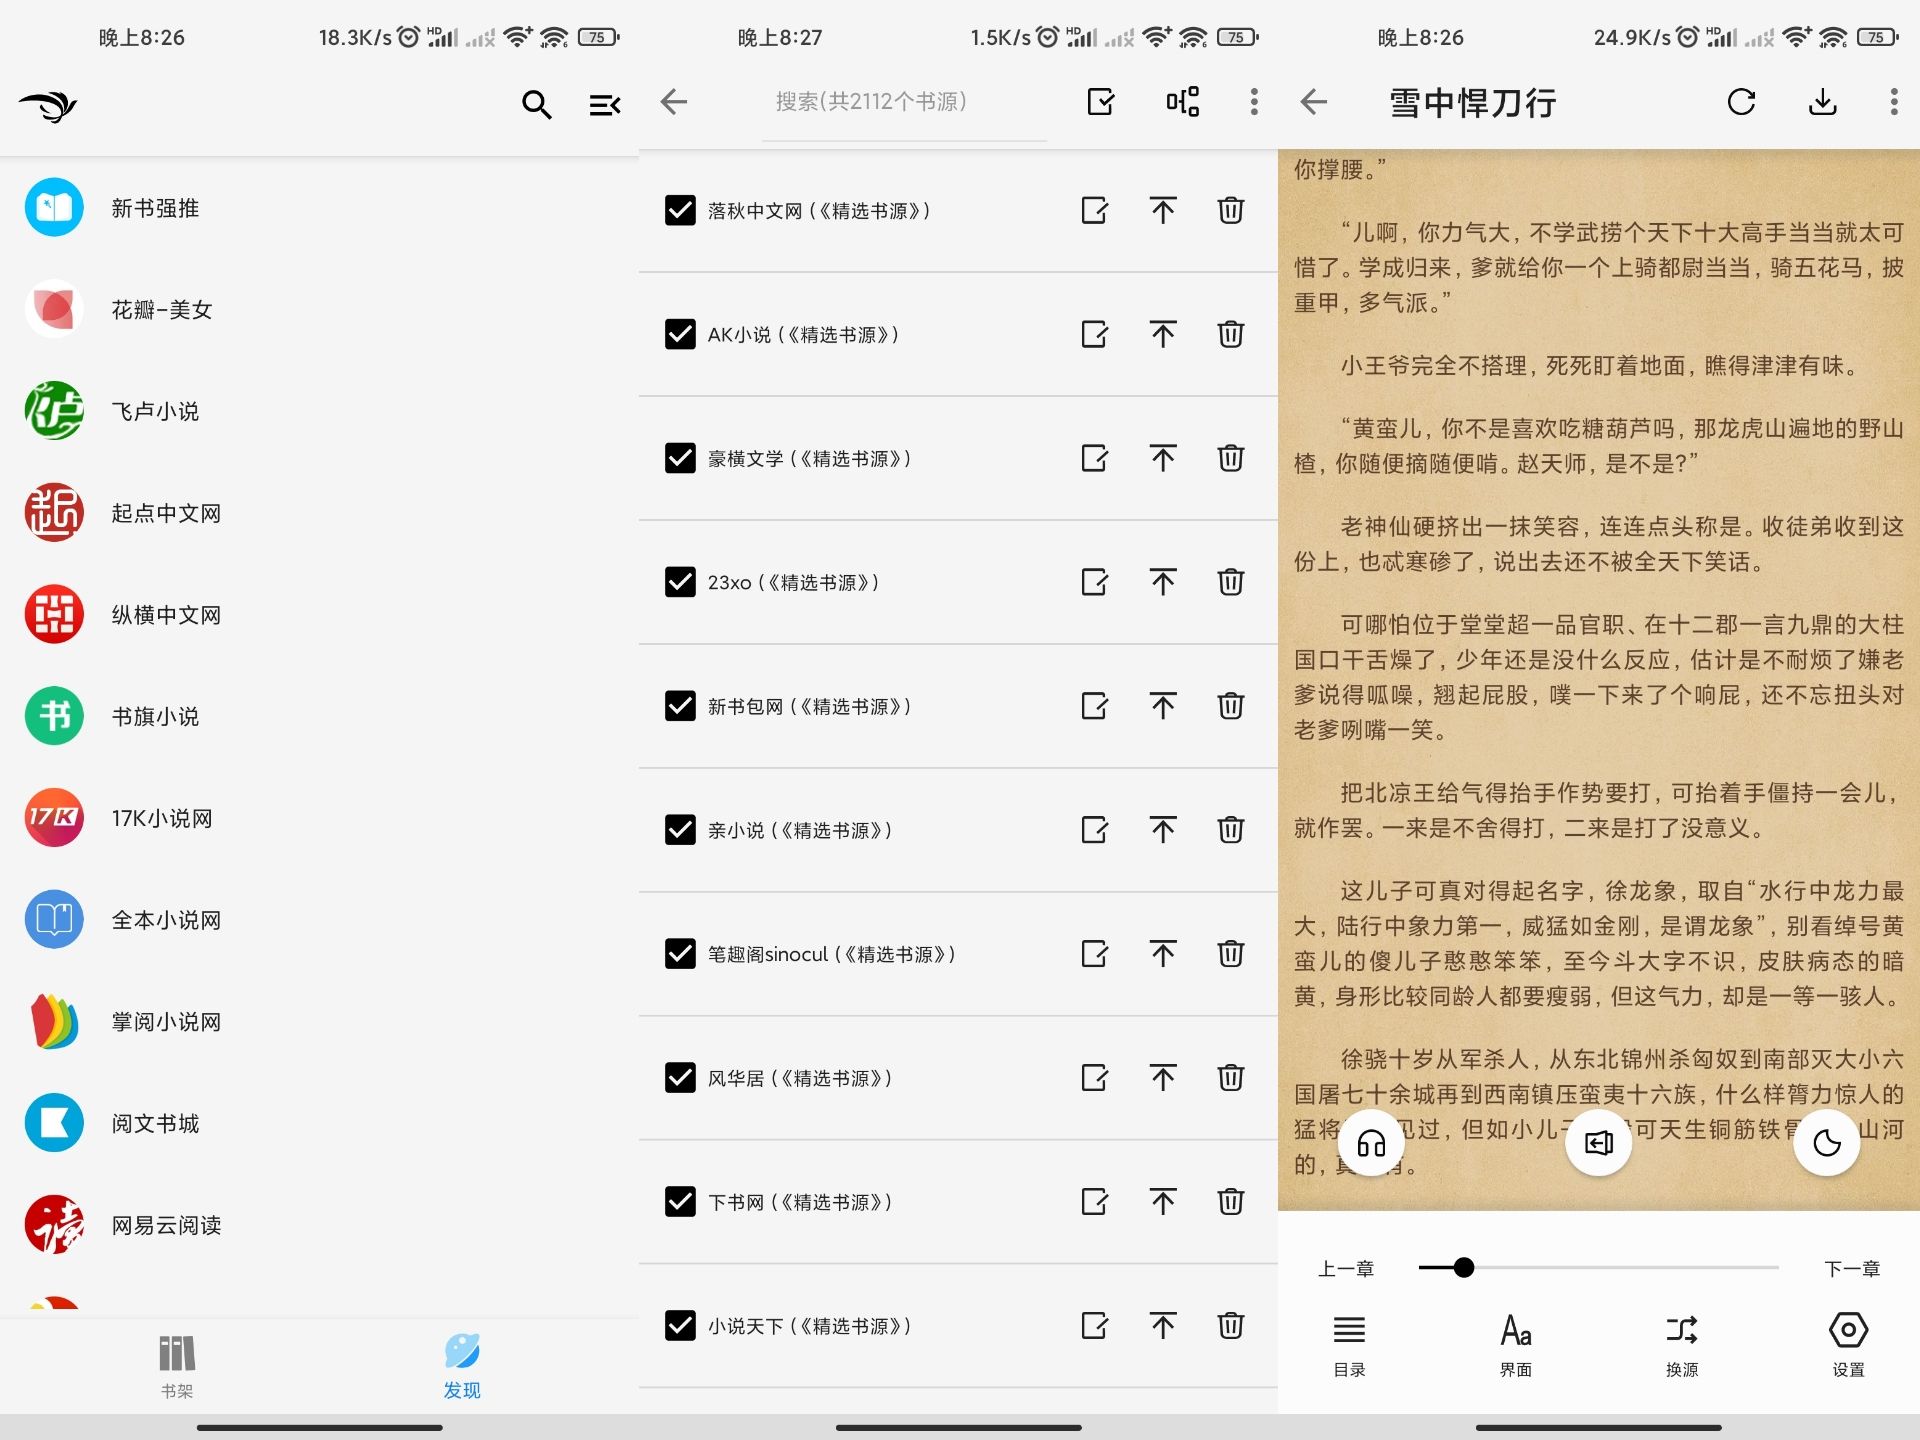Download chapters of 雪中悍刀行
The image size is (1920, 1440).
(x=1823, y=102)
